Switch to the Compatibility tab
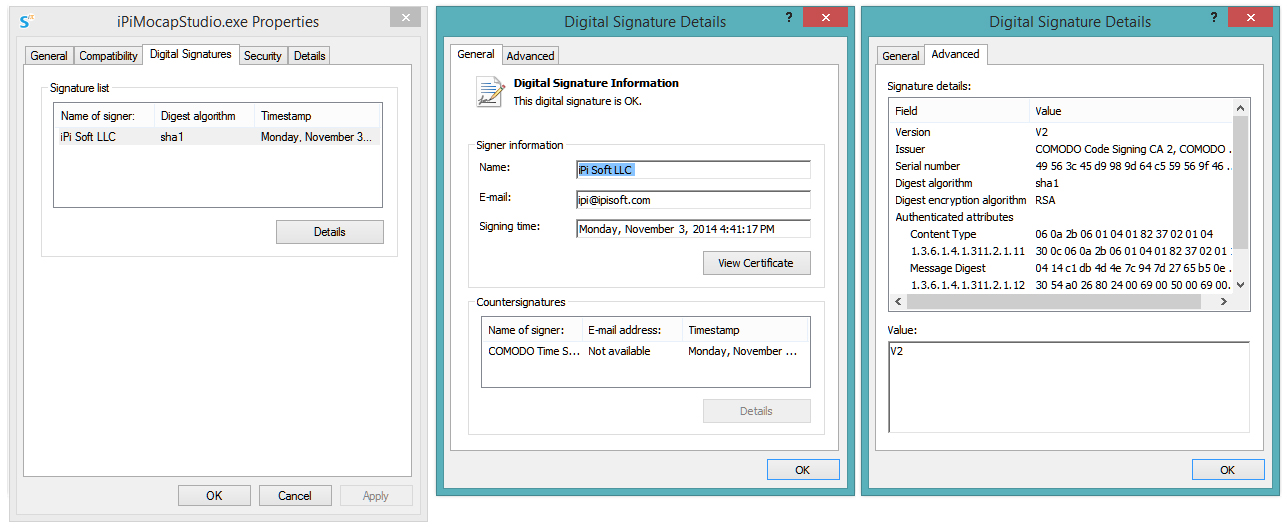Screen dimensions: 1287x532 108,56
